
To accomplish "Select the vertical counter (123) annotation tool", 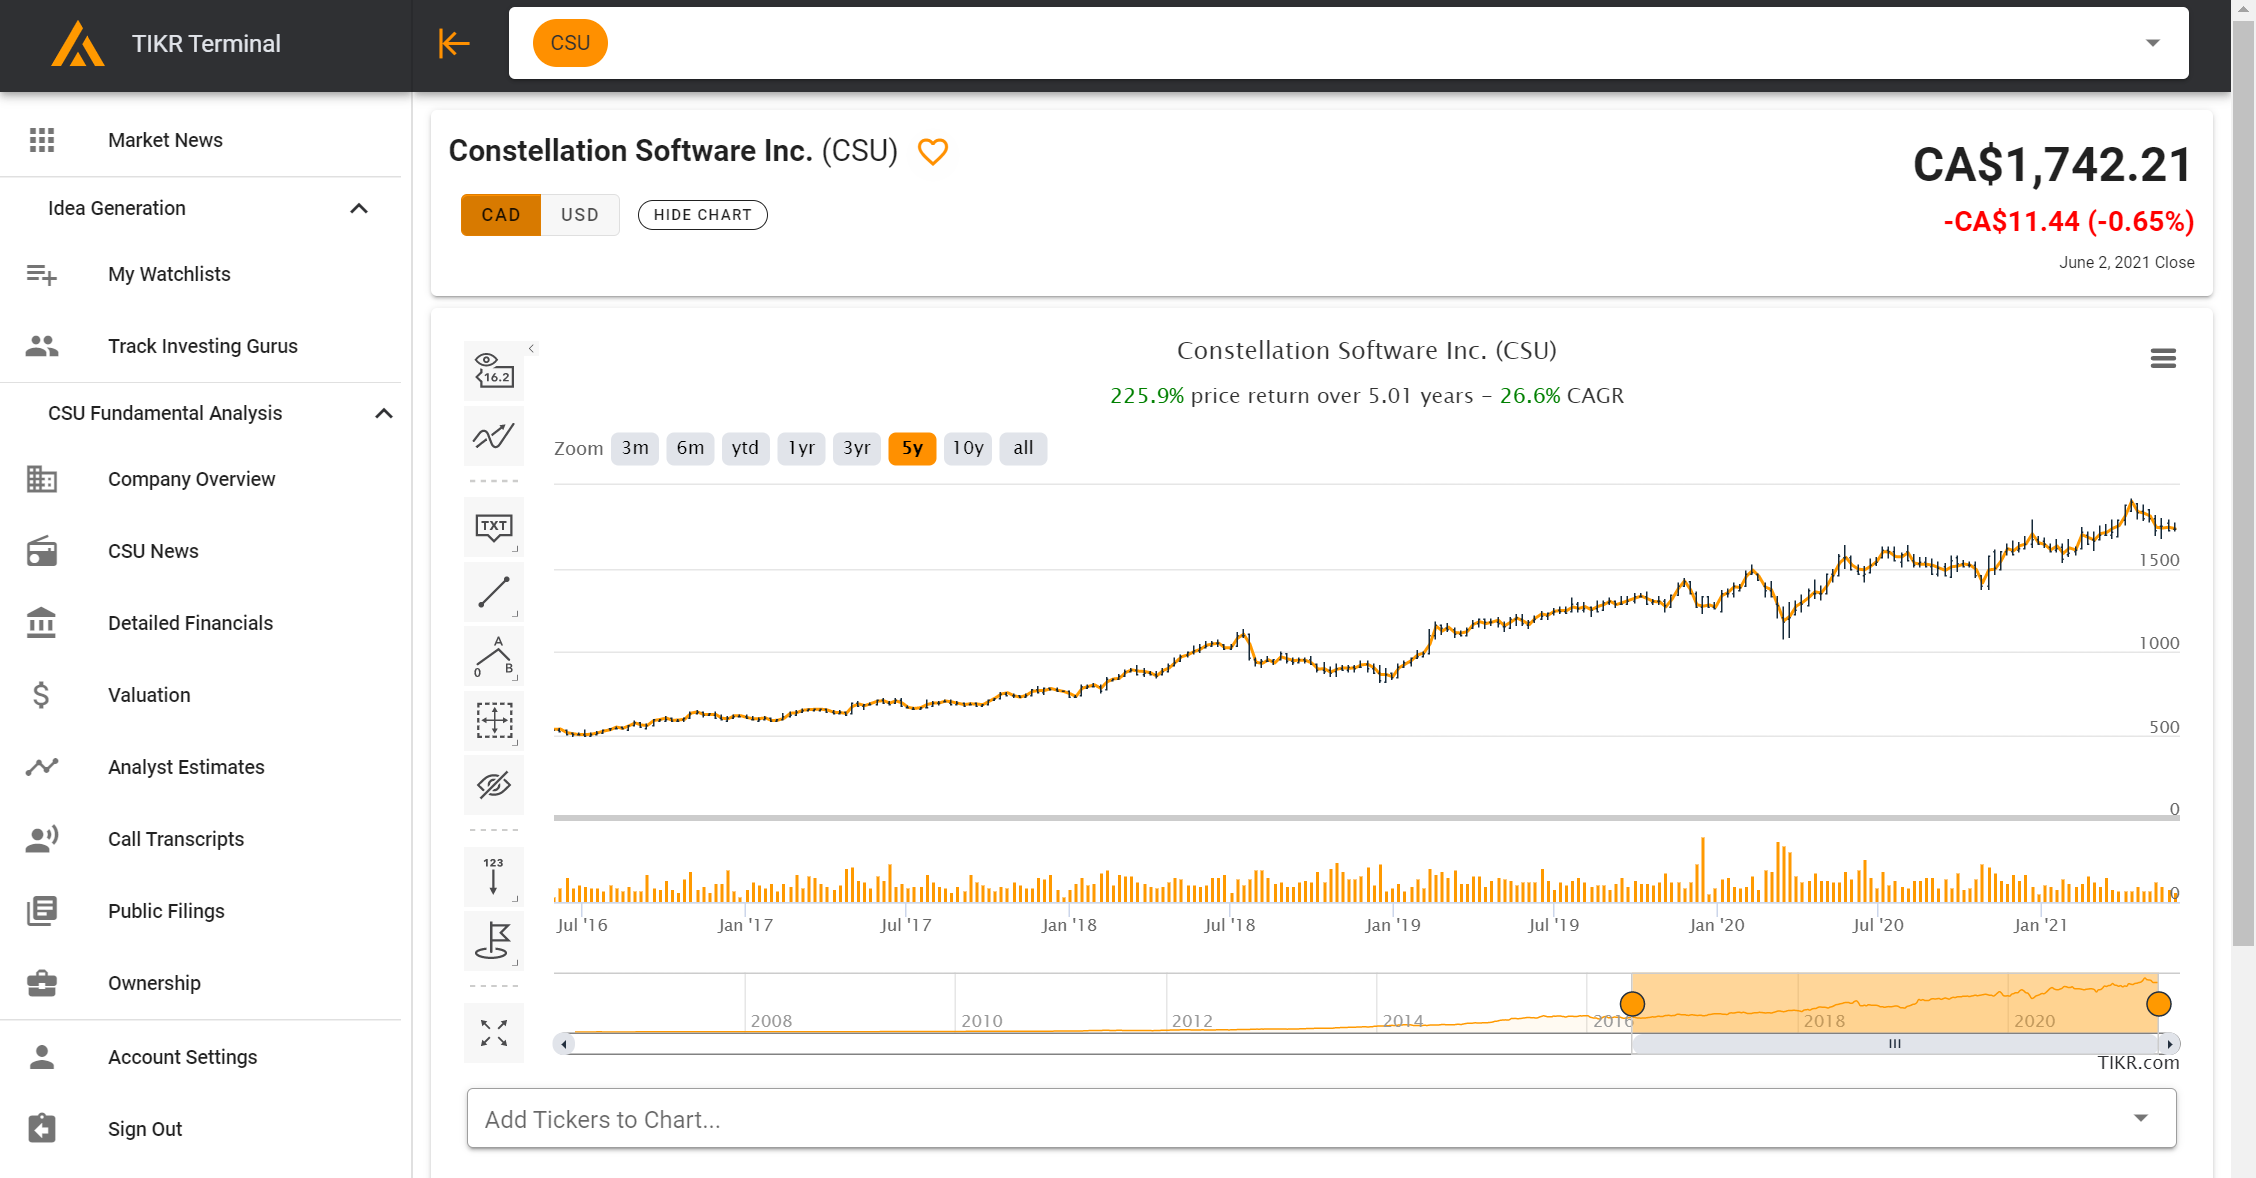I will tap(493, 876).
